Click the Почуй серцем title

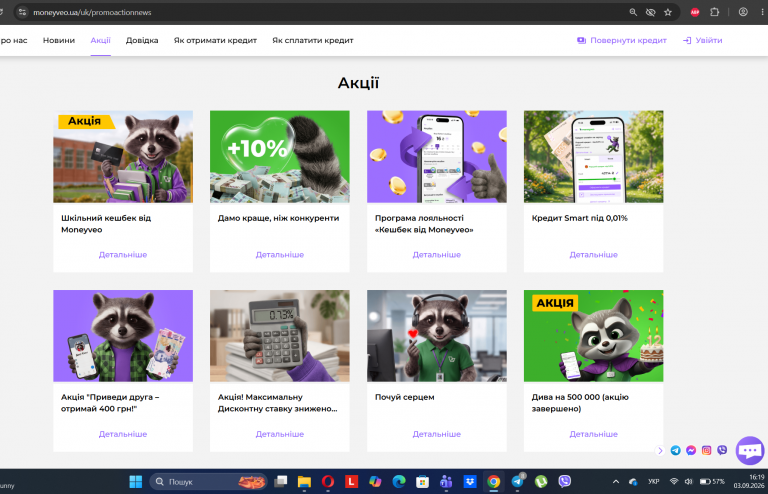point(404,397)
